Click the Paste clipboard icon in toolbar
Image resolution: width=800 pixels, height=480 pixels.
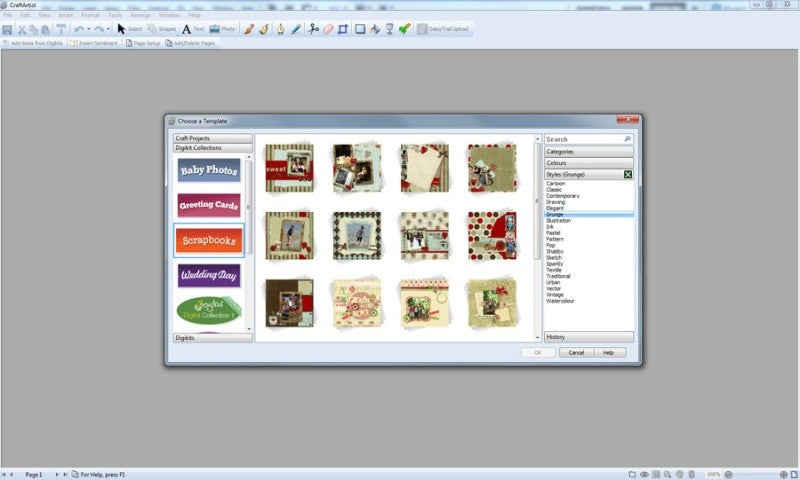point(45,30)
